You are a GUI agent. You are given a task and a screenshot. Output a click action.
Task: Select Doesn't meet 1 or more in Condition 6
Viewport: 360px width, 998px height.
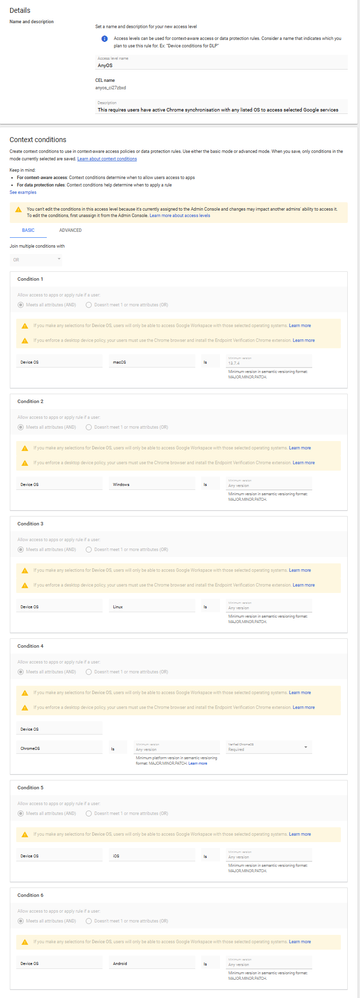click(x=88, y=920)
